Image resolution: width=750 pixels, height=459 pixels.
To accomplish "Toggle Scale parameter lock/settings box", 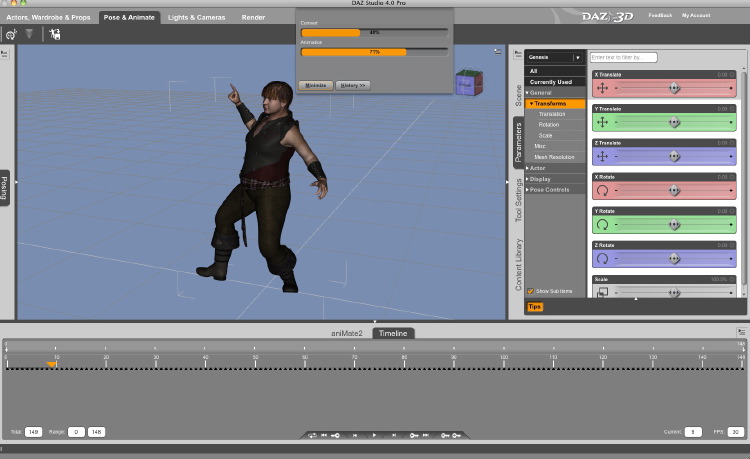I will click(x=732, y=279).
